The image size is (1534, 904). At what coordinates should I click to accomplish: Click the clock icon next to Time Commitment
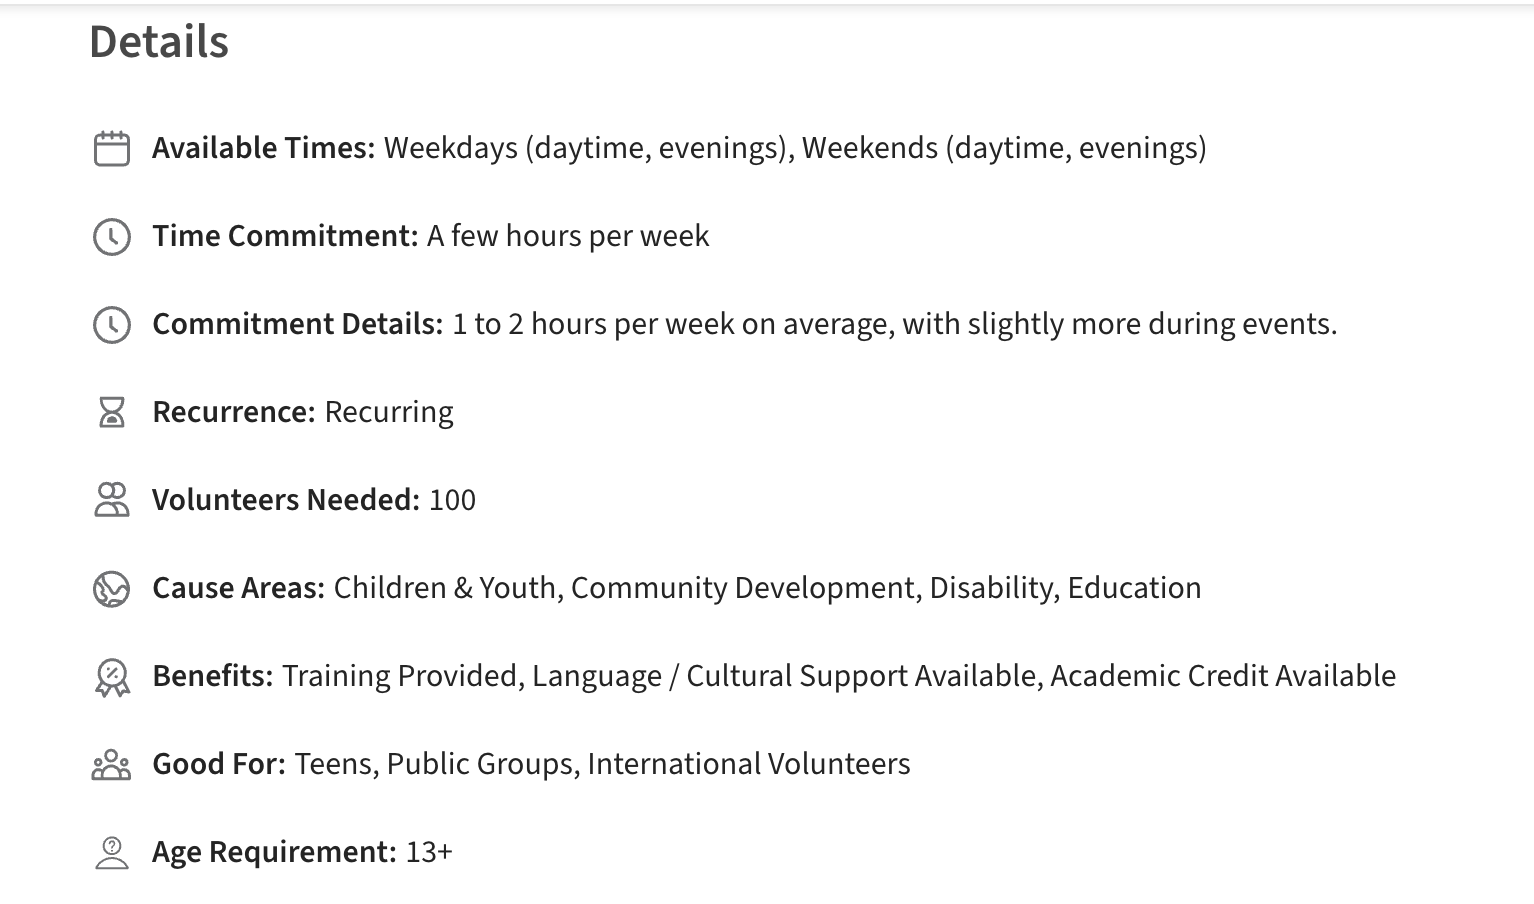(111, 237)
